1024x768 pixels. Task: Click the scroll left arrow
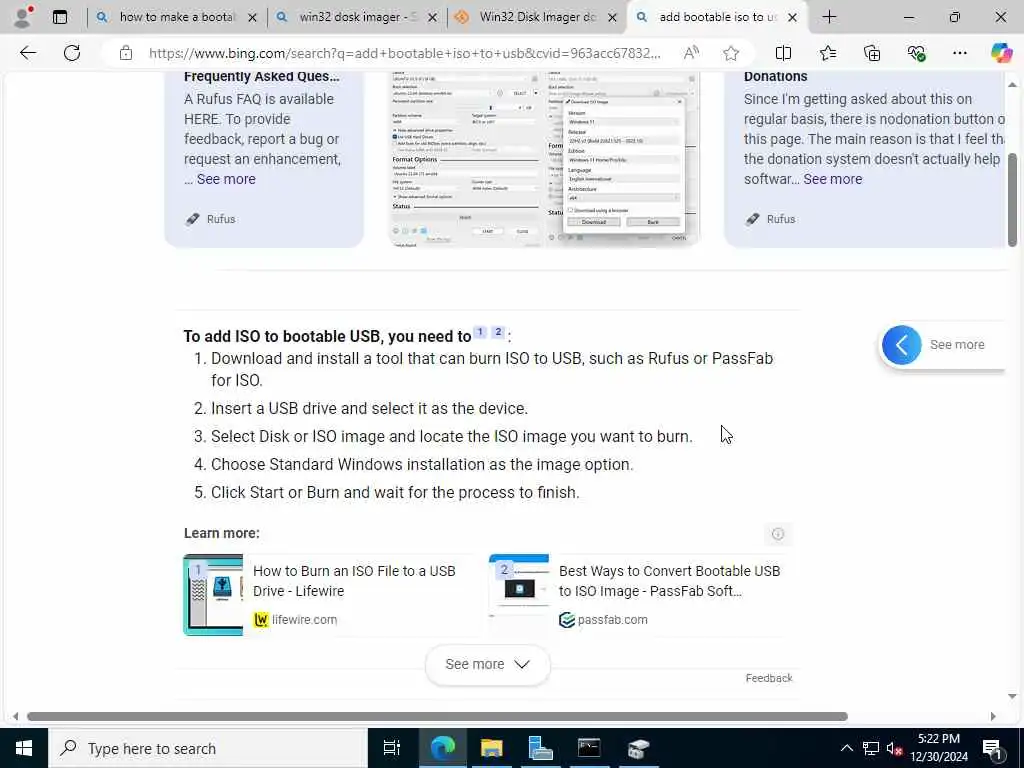point(16,716)
